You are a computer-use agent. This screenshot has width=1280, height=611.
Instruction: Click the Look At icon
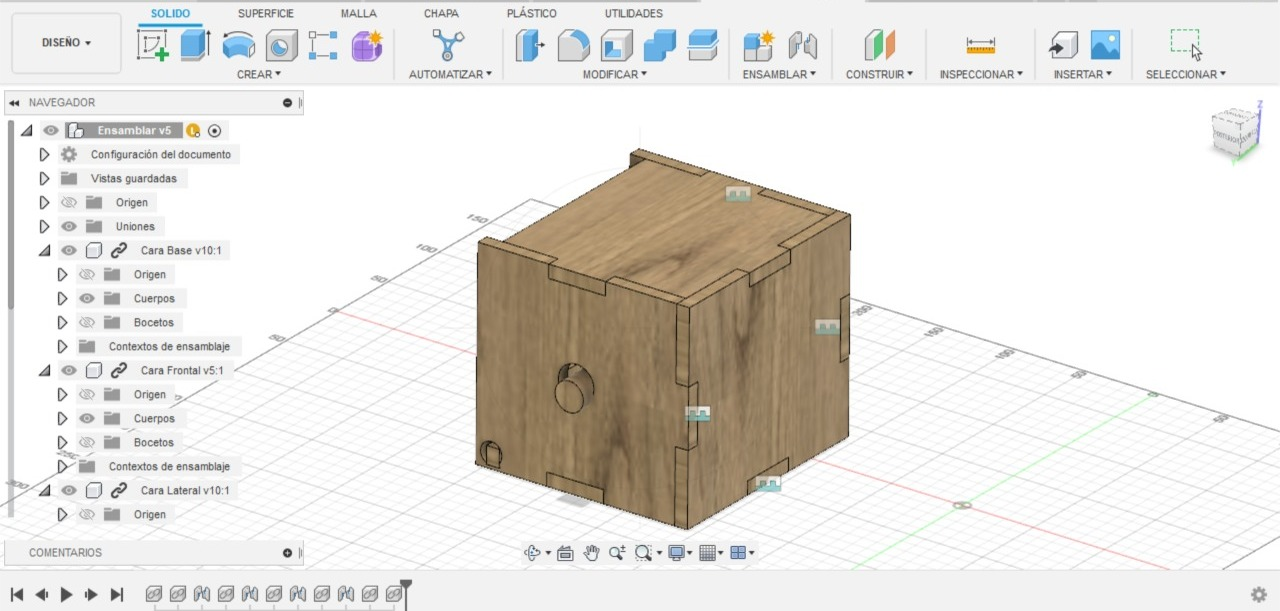click(x=565, y=552)
